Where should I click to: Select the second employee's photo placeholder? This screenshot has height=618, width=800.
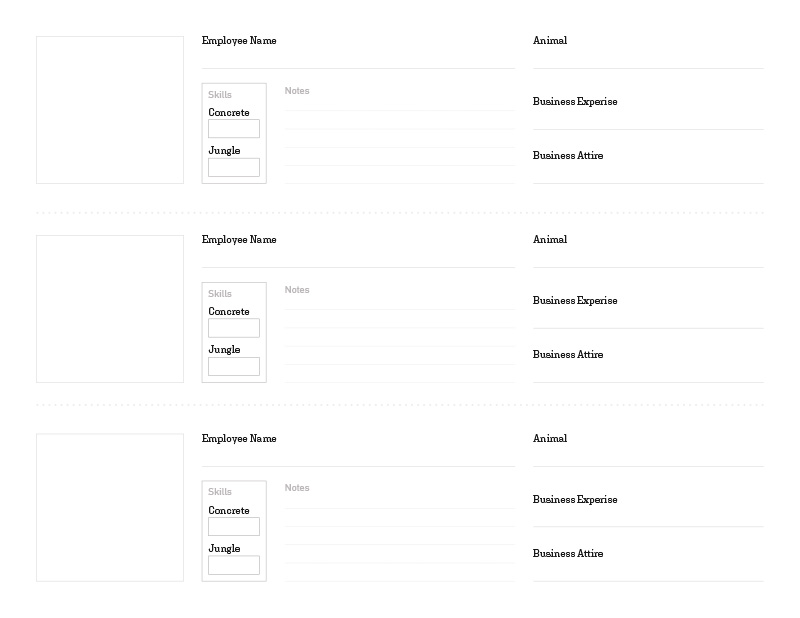110,309
